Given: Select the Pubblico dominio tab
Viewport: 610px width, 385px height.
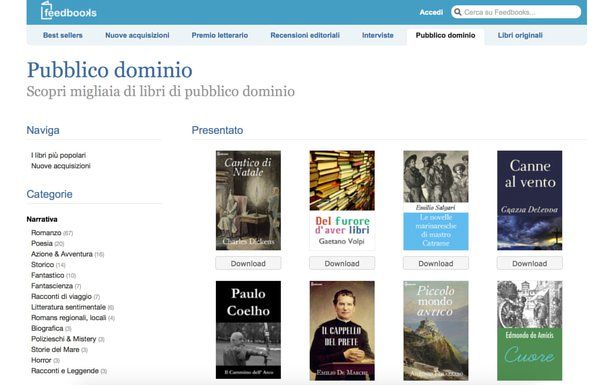Looking at the screenshot, I should [x=445, y=35].
